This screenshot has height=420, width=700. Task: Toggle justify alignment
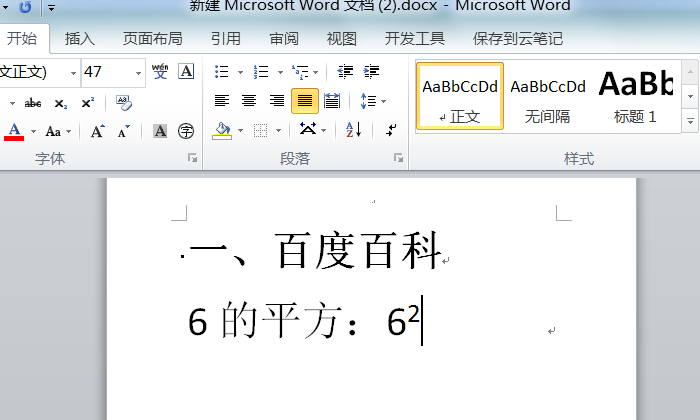pyautogui.click(x=305, y=101)
